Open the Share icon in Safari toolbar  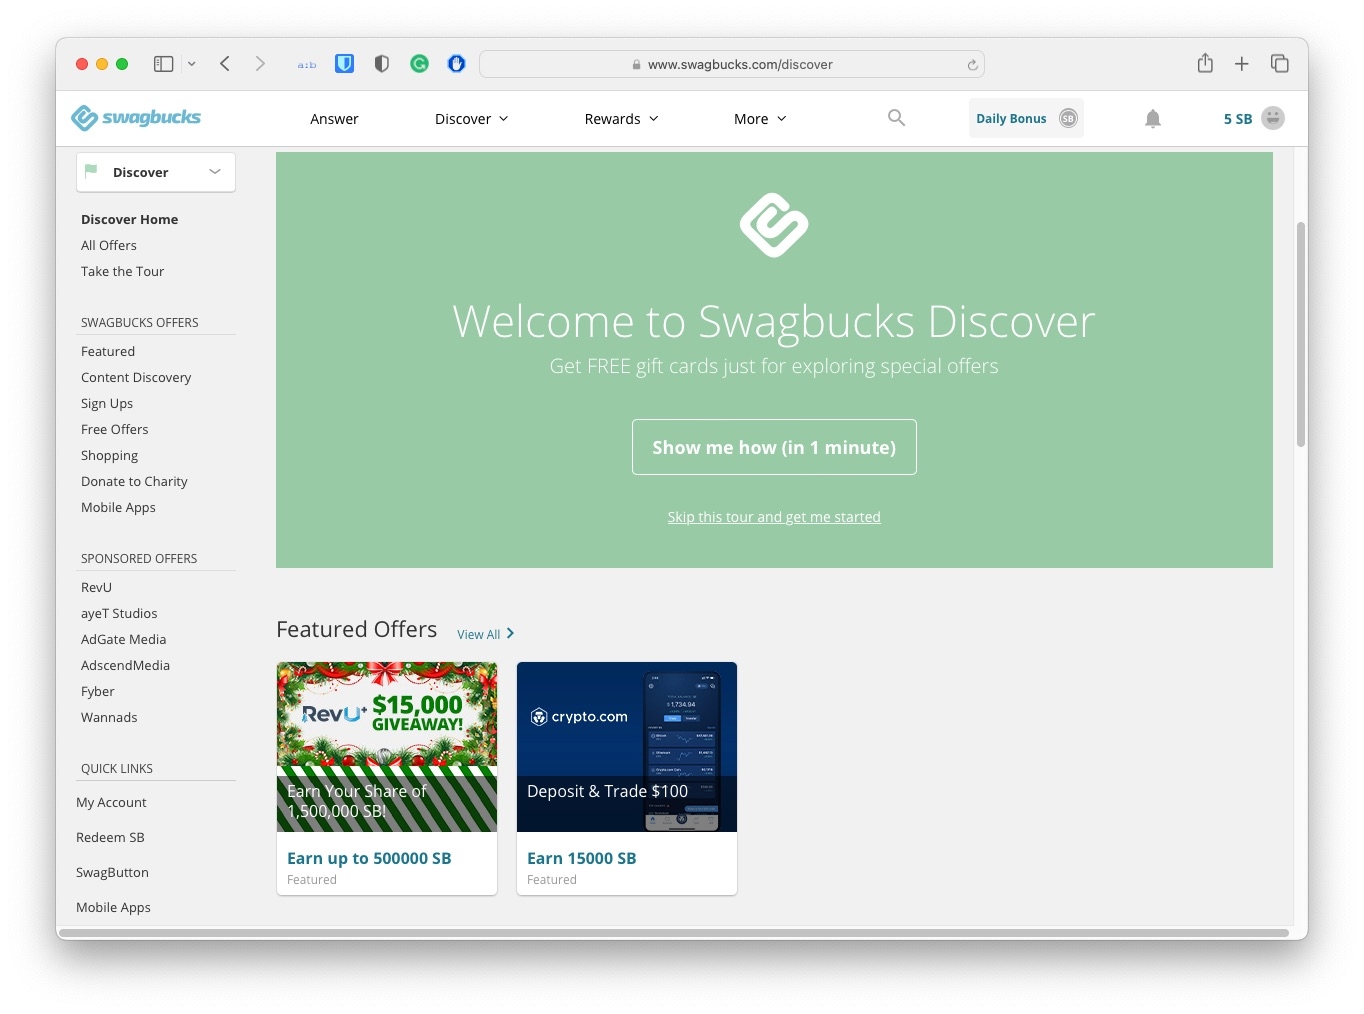(1205, 63)
